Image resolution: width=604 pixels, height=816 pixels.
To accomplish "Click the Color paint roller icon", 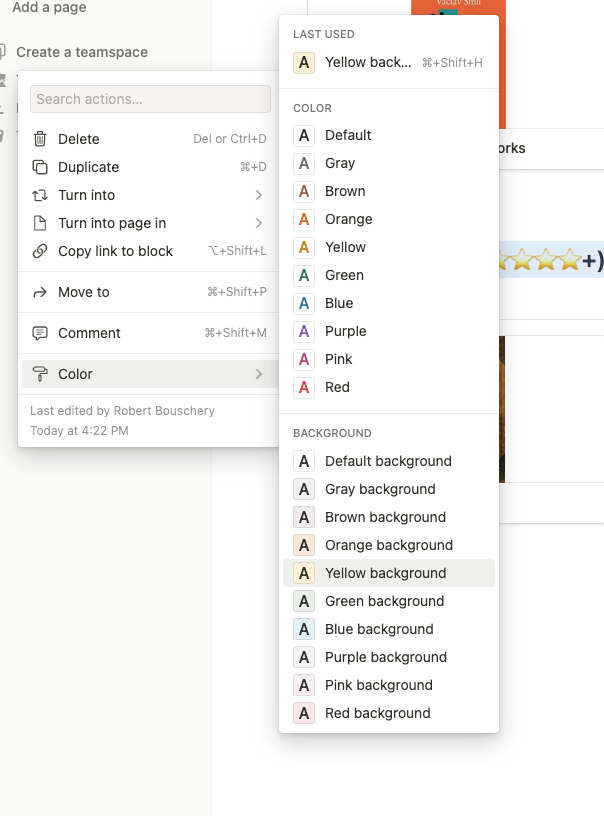I will coord(40,374).
